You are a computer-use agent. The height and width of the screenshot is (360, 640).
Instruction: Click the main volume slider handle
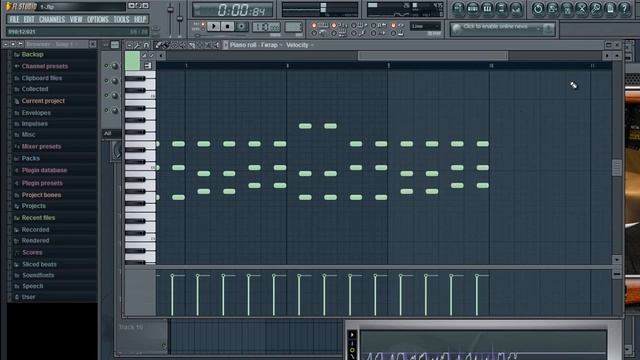tap(171, 9)
